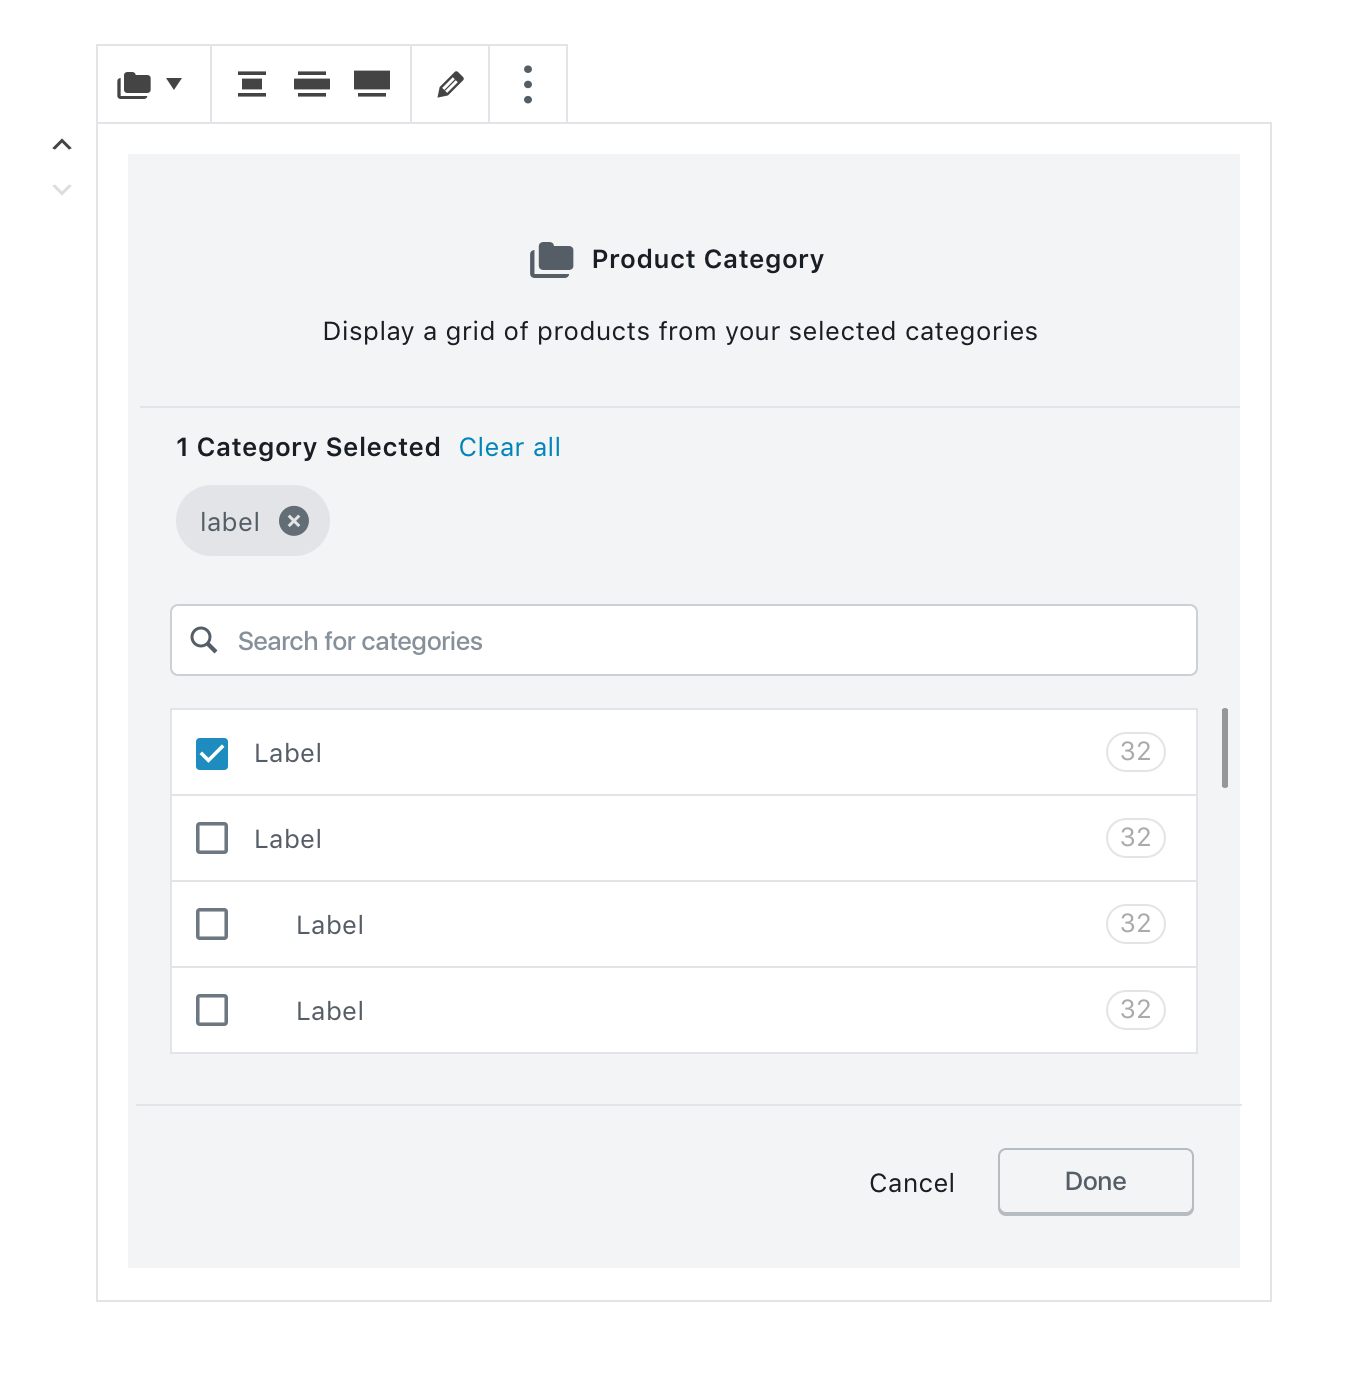
Task: Apply wide width alignment from the toolbar
Action: 311,84
